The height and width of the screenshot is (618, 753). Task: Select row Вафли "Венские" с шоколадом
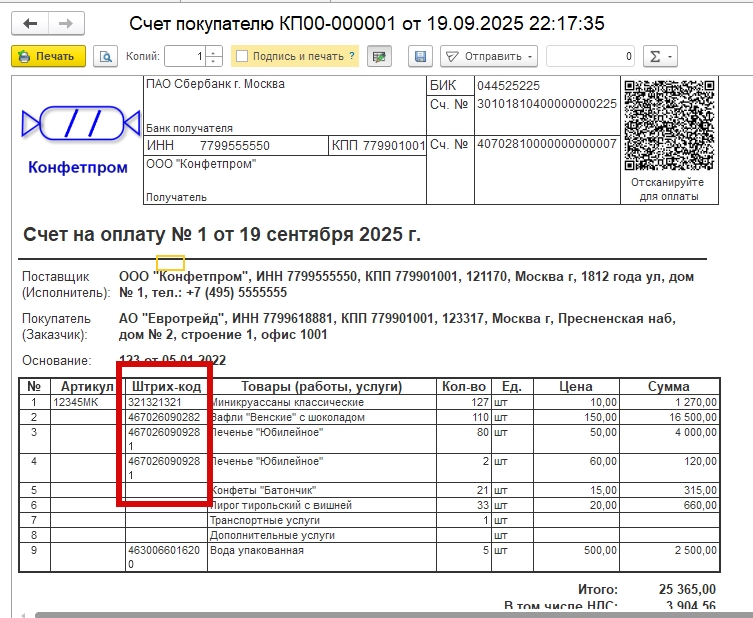[369, 417]
